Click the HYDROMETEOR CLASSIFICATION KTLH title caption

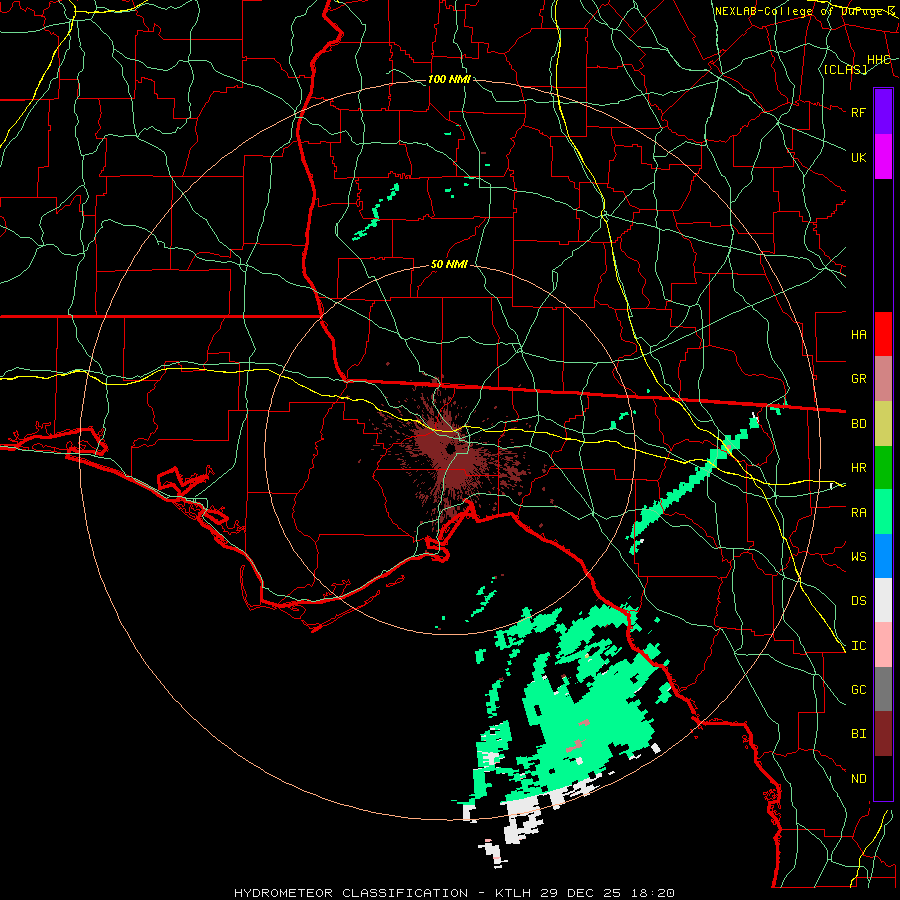454,893
